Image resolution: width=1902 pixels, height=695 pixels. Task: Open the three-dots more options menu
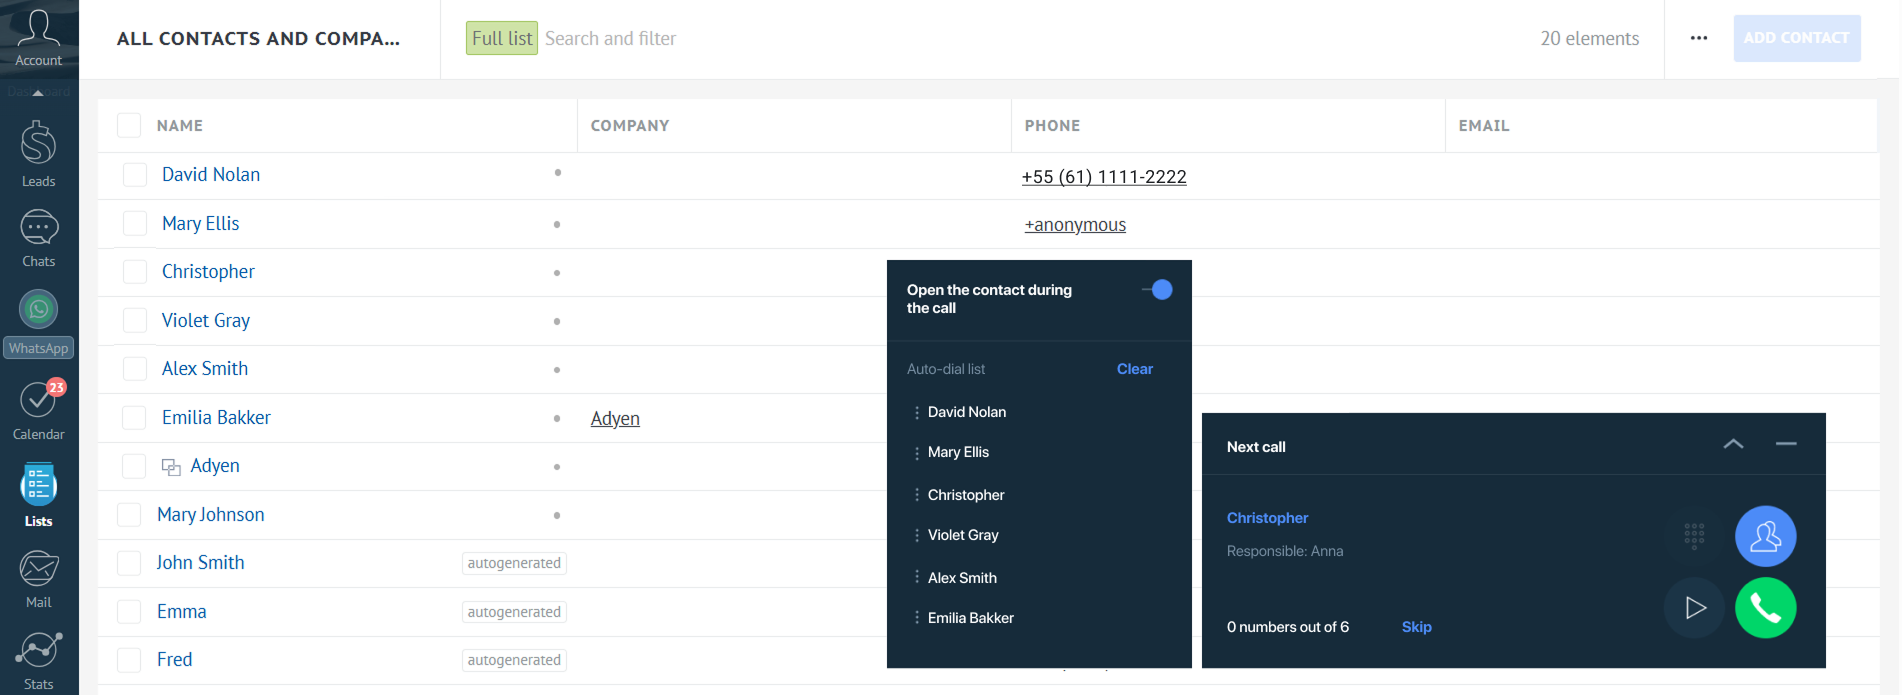1699,38
